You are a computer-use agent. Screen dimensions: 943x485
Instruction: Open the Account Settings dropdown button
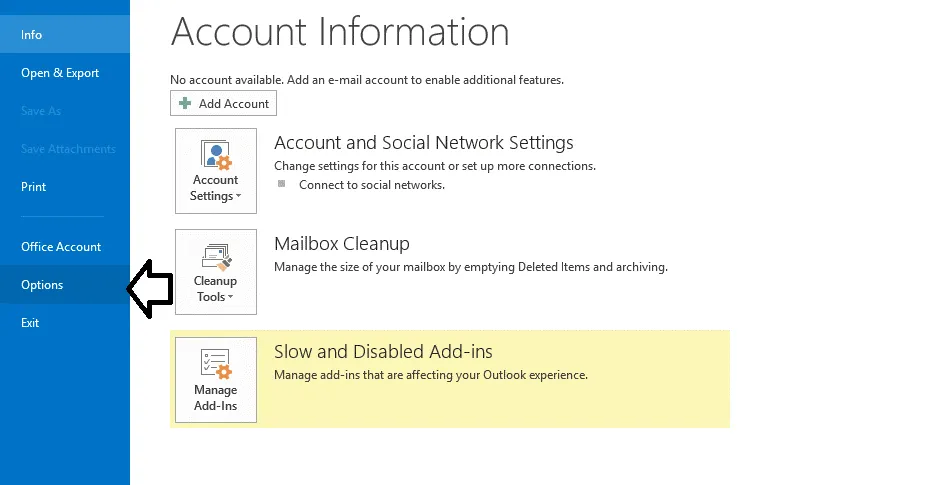[x=216, y=171]
